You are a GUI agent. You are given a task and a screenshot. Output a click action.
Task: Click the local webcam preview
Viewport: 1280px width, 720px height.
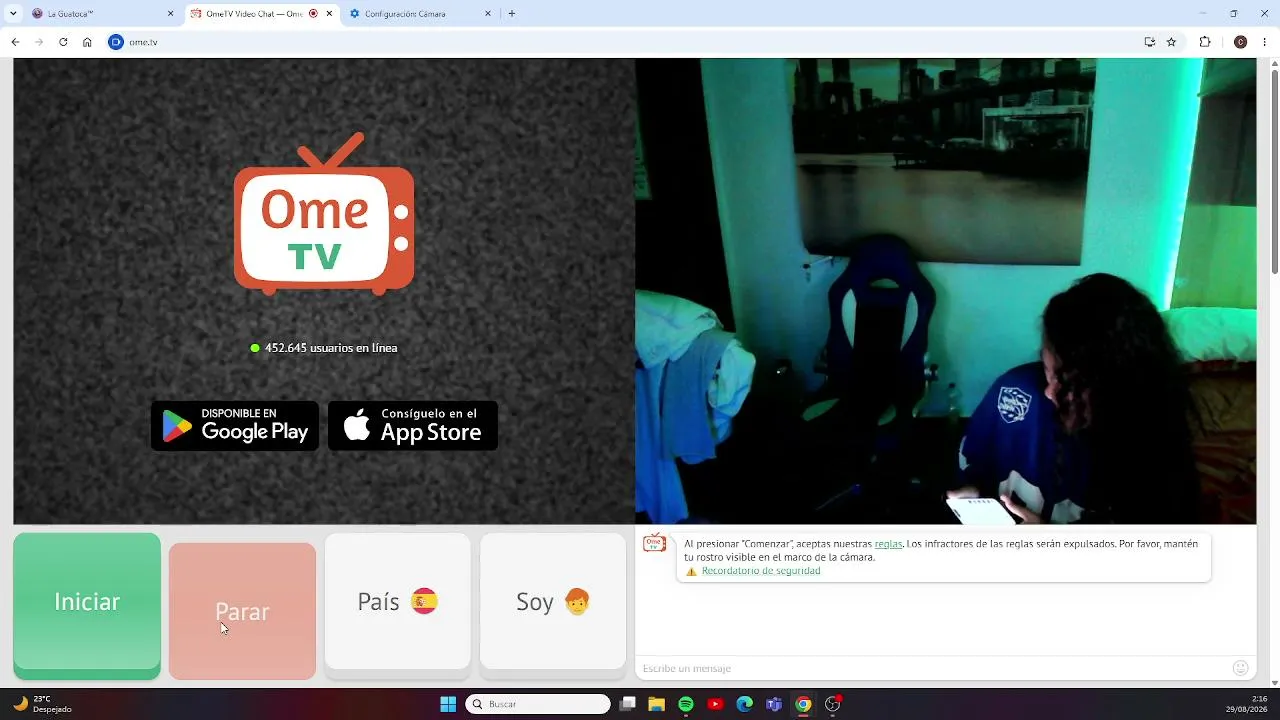[945, 291]
